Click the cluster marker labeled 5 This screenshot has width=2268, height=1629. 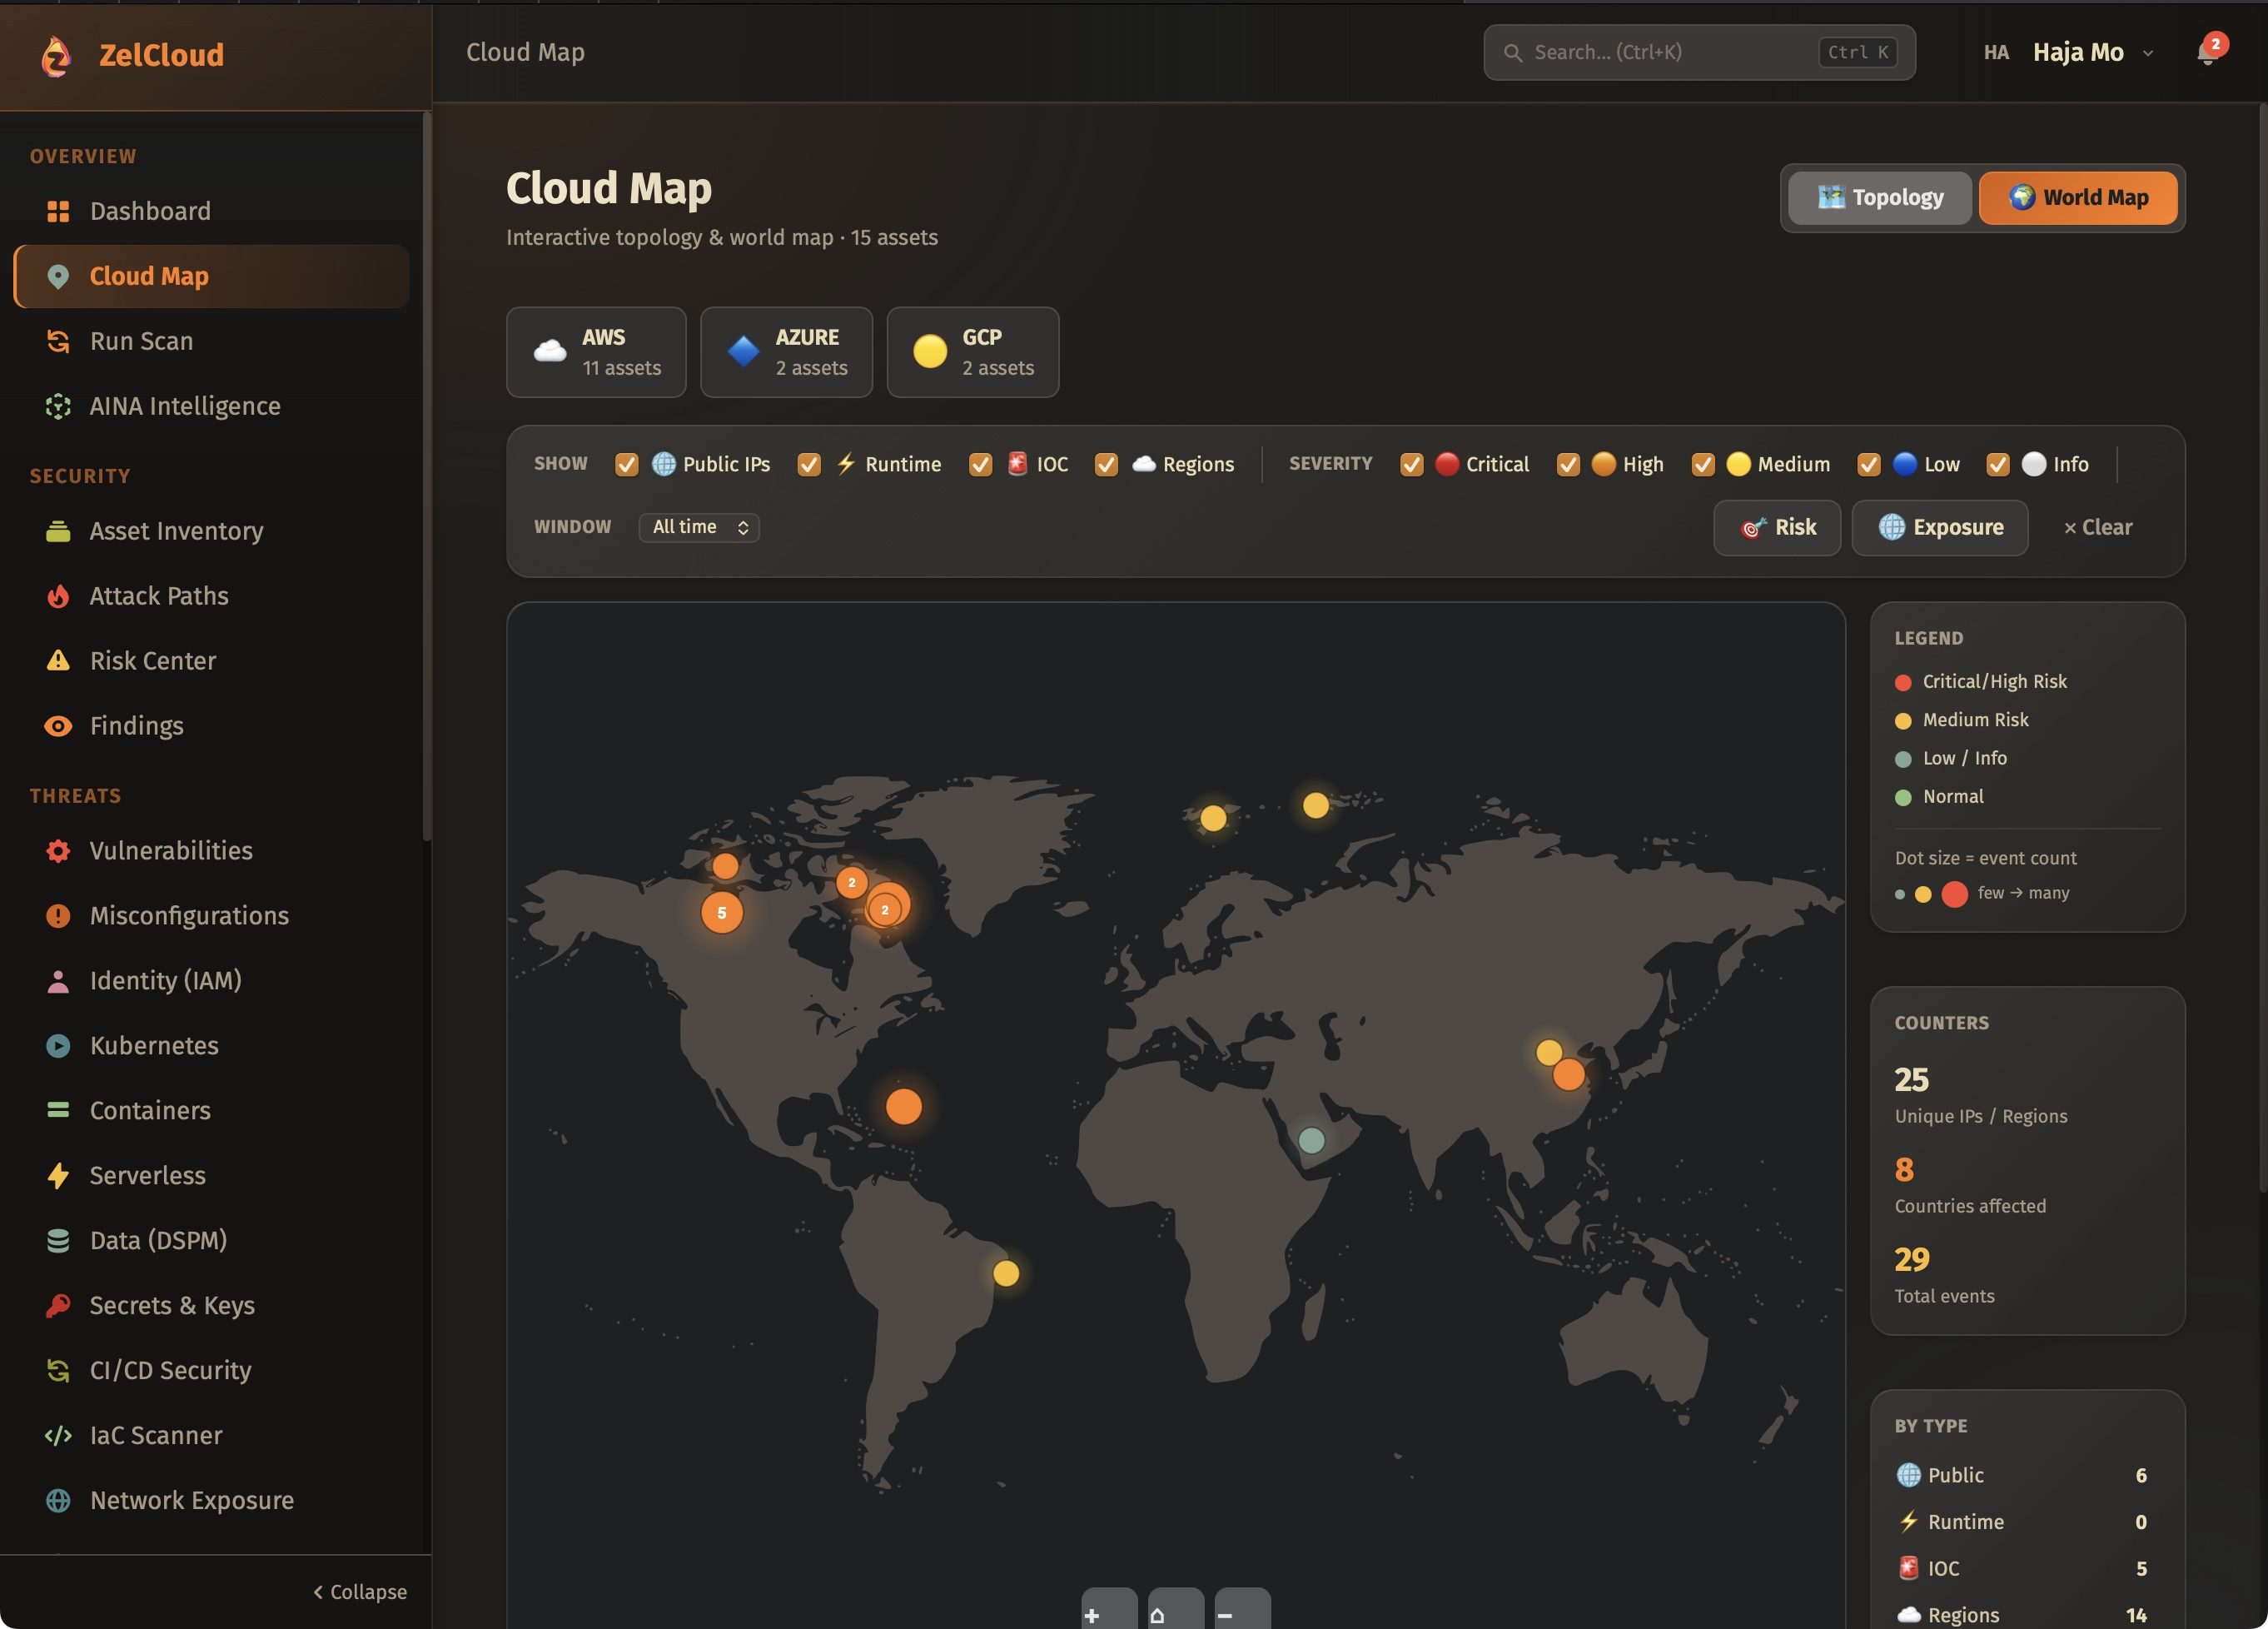click(x=721, y=912)
